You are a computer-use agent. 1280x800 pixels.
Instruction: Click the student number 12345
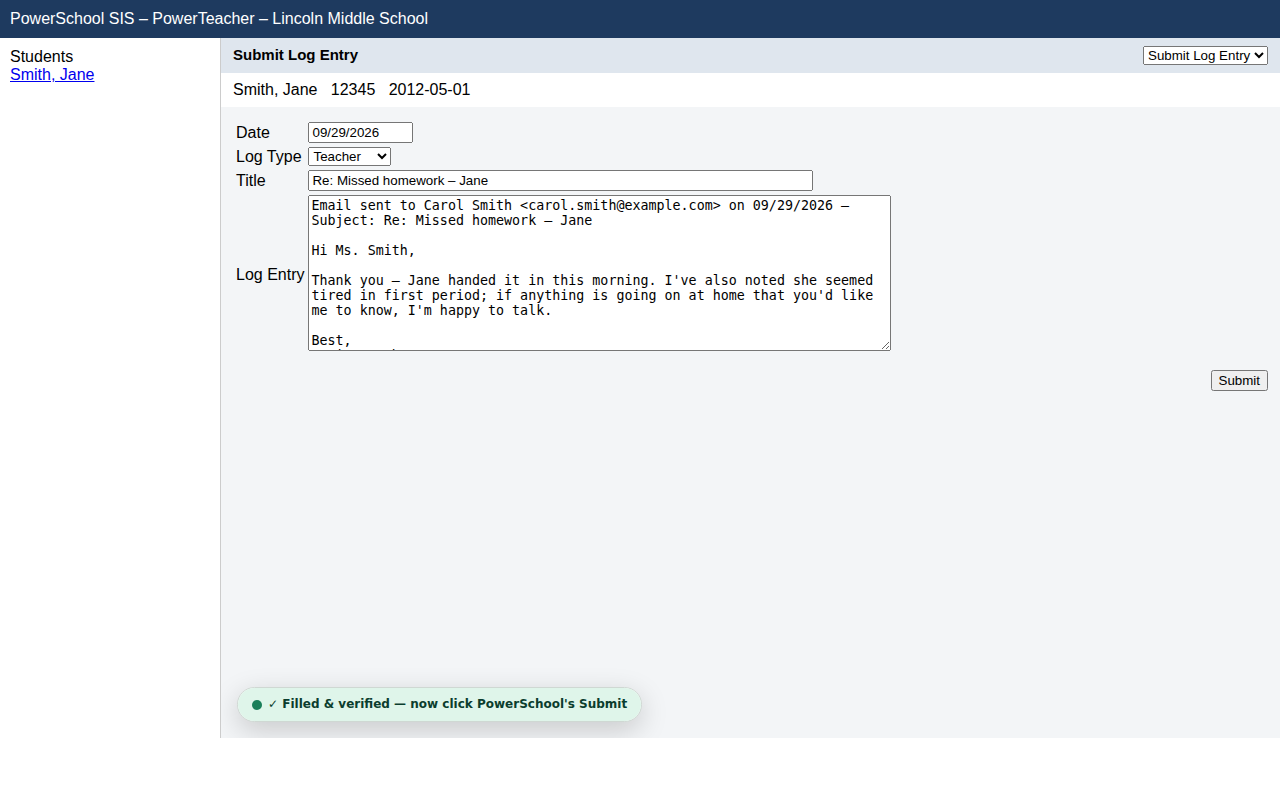coord(353,90)
